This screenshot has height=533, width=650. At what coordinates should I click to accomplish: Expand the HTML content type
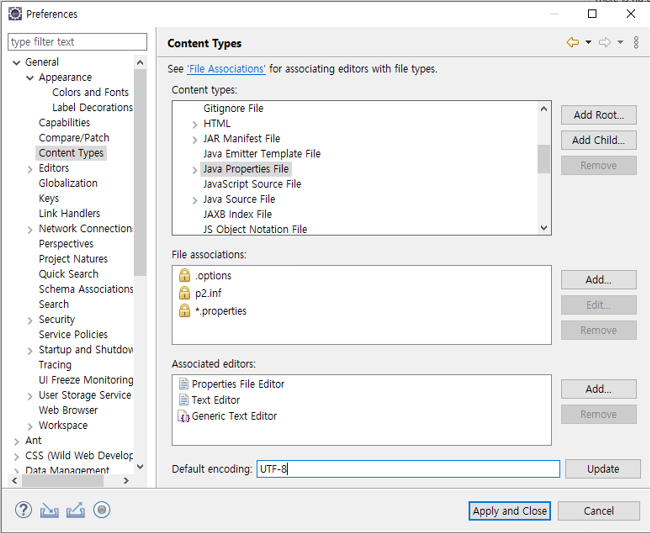194,124
